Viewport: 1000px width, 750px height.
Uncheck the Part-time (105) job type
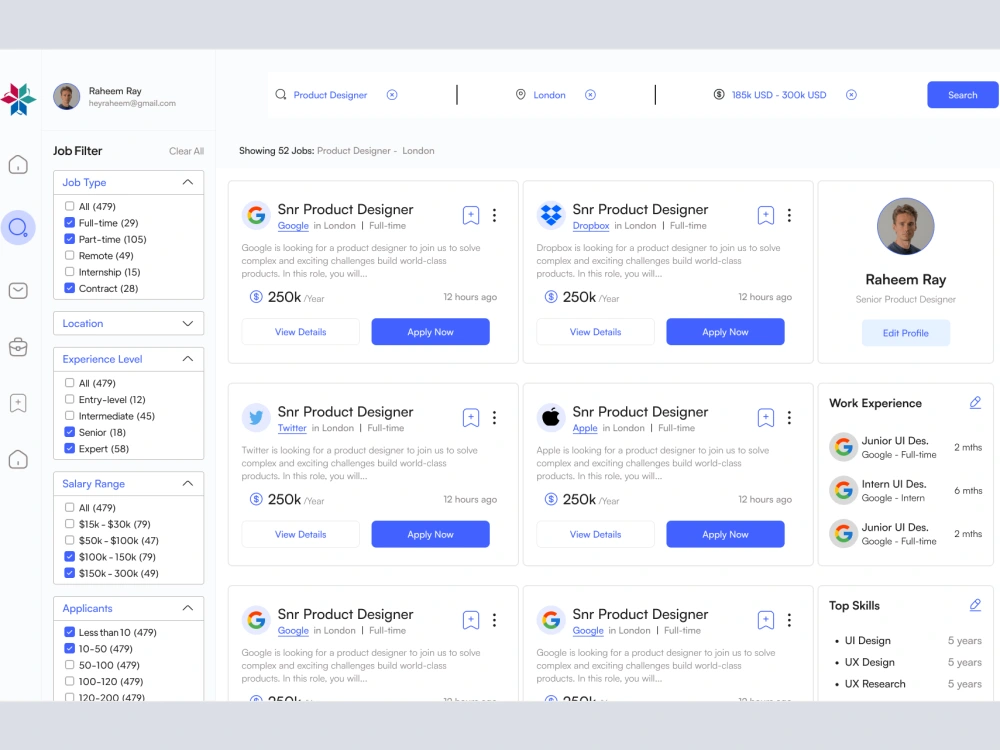coord(70,239)
